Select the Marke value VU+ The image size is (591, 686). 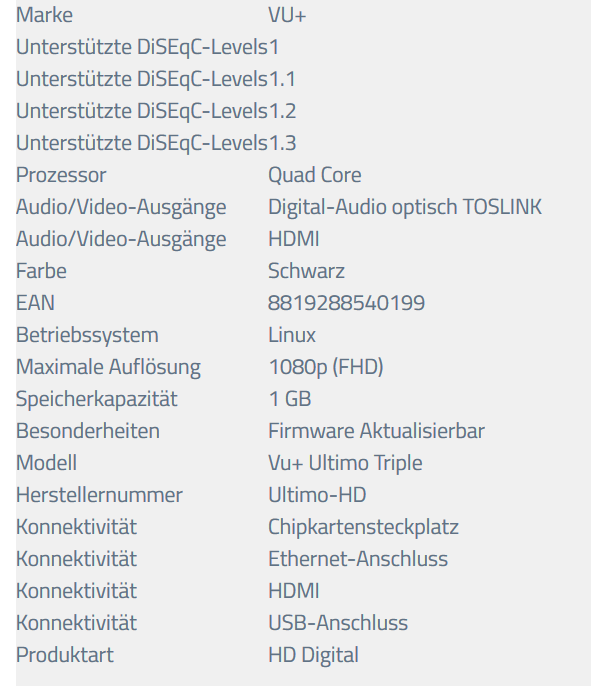(287, 15)
